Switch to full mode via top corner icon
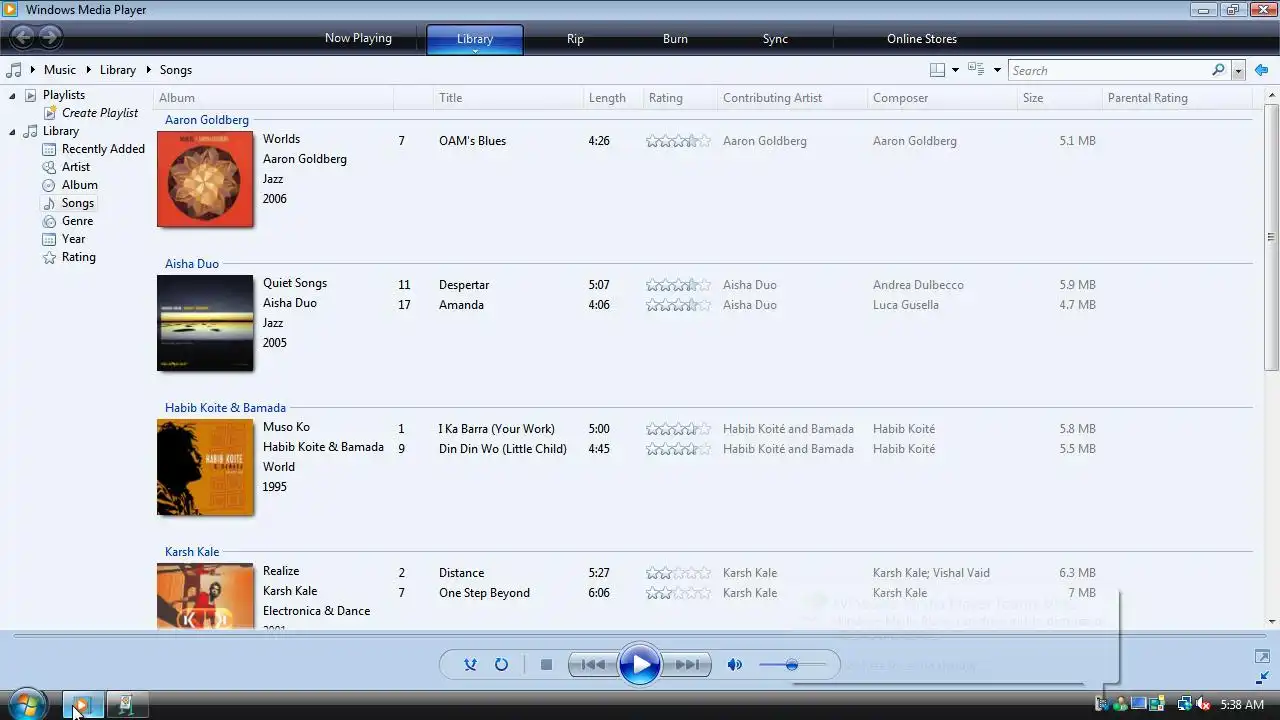Image resolution: width=1280 pixels, height=720 pixels. click(1262, 656)
